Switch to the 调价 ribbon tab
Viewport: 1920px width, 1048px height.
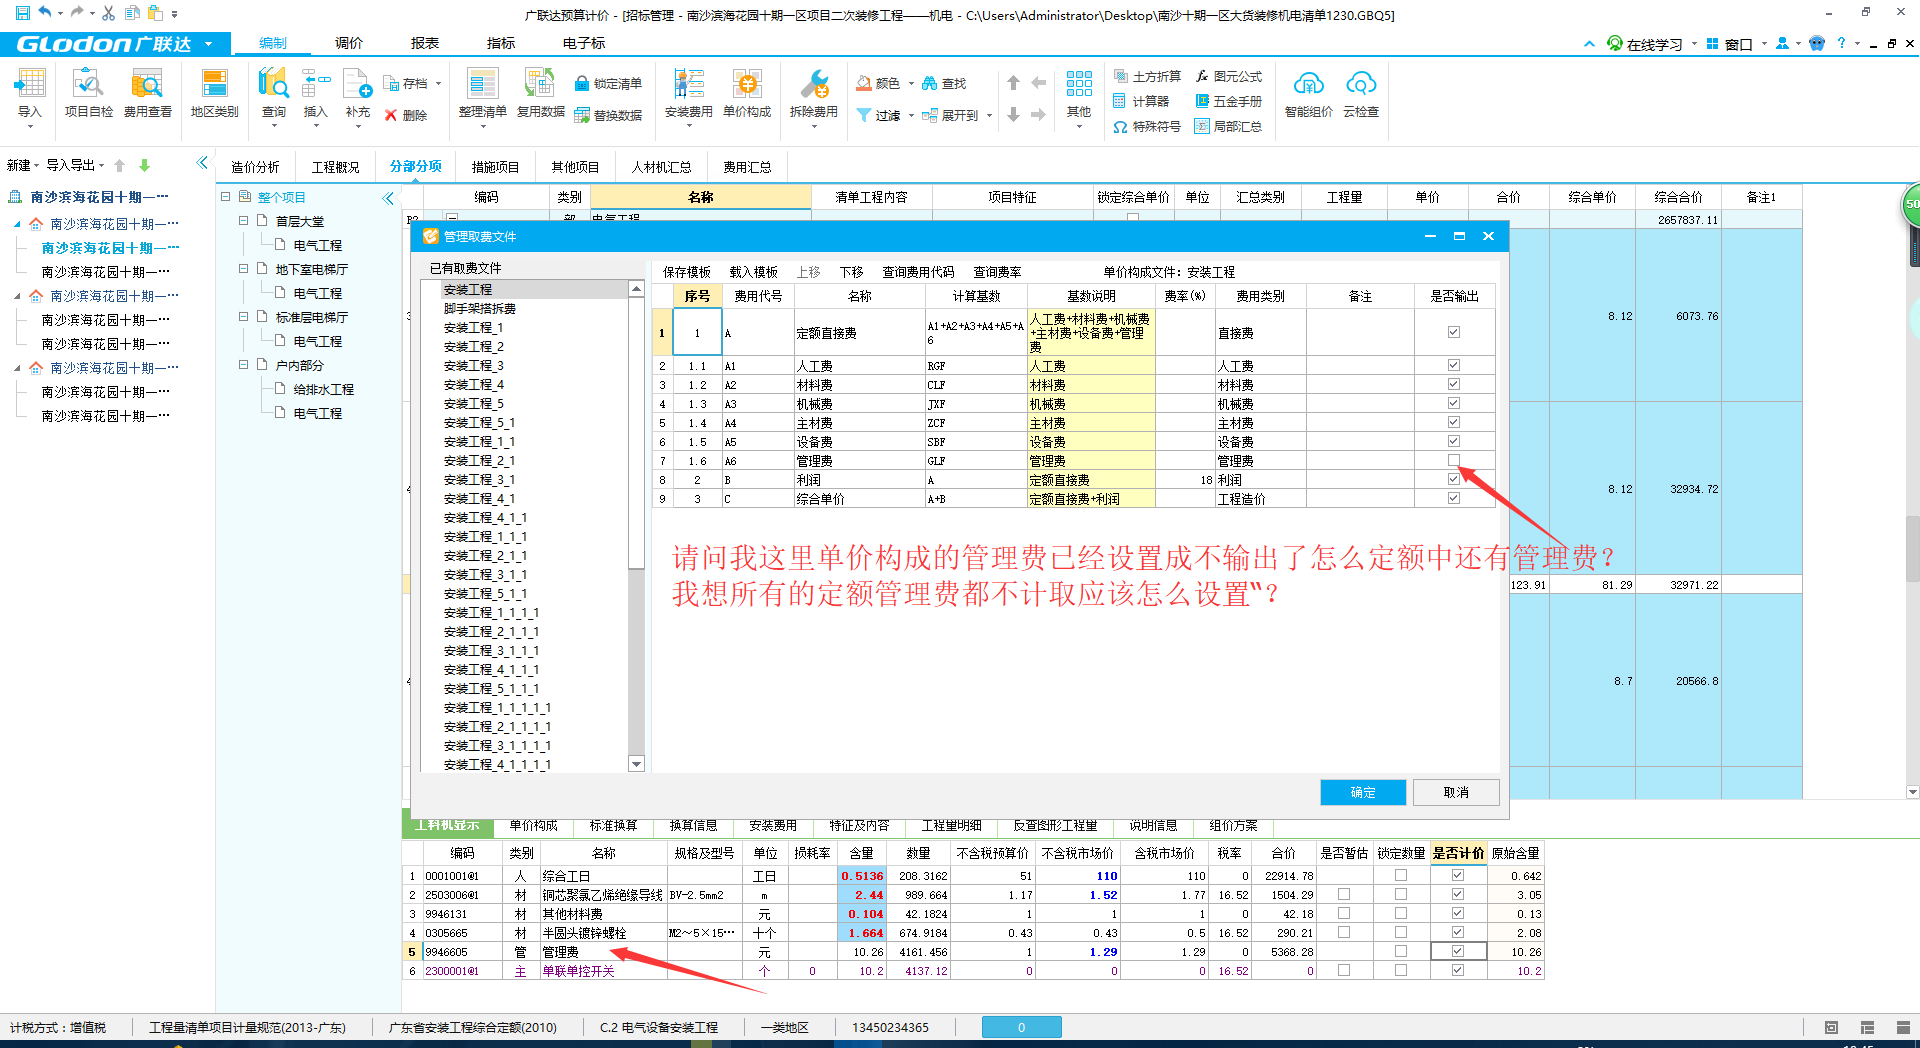coord(349,43)
